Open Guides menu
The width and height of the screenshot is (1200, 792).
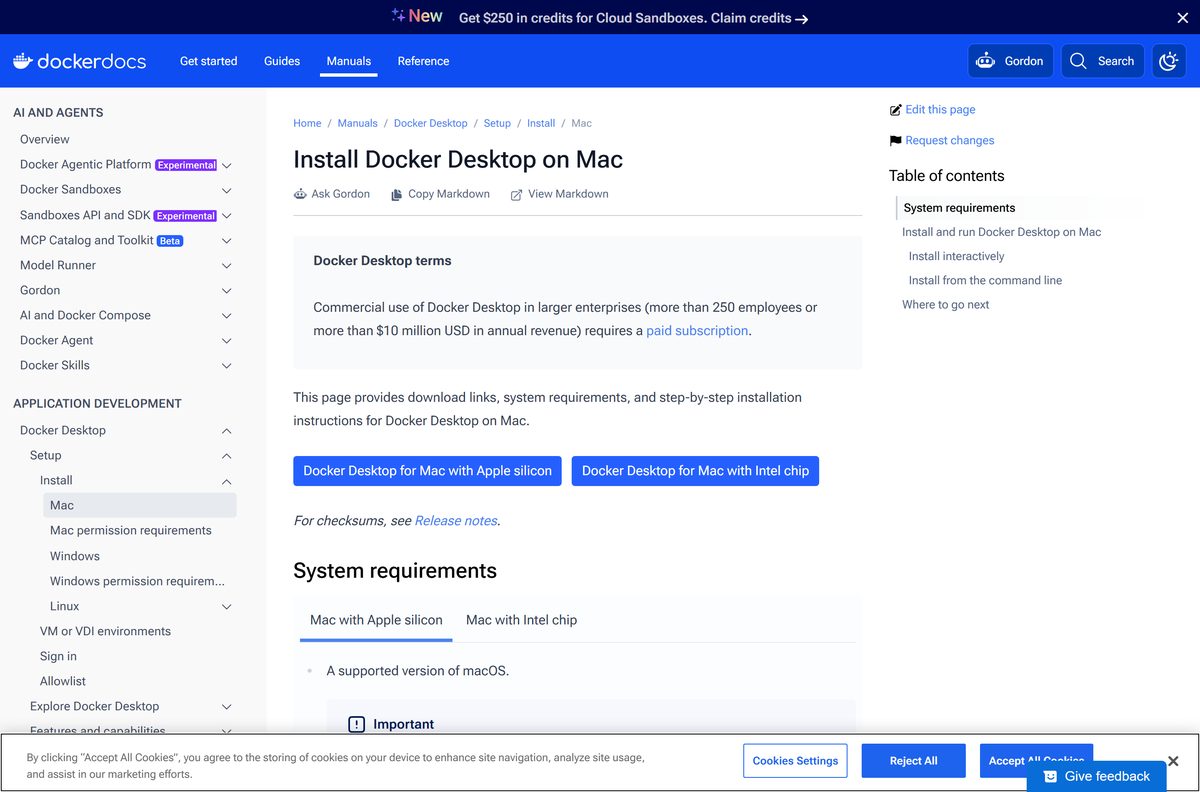pyautogui.click(x=282, y=61)
